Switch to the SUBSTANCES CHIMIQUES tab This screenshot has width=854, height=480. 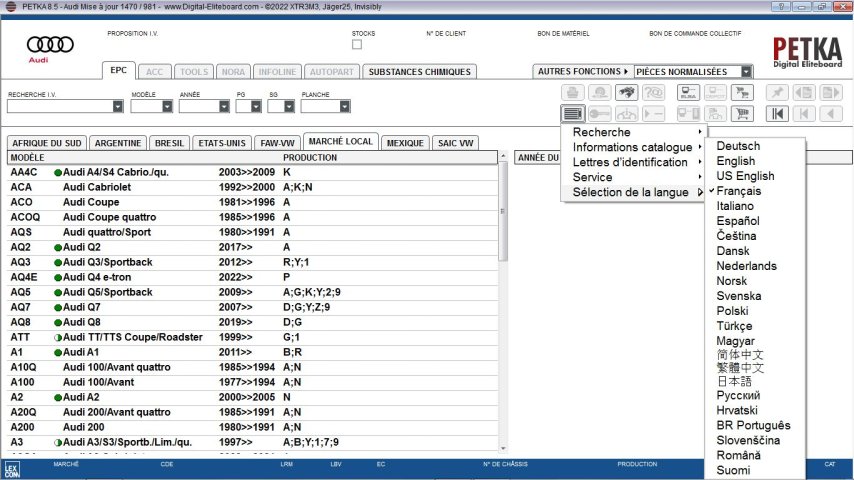419,72
